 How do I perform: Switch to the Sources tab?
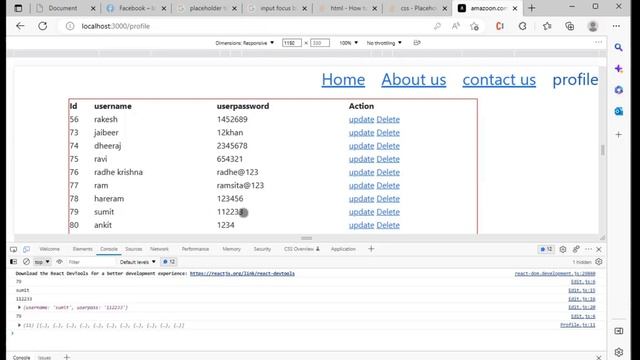click(133, 249)
